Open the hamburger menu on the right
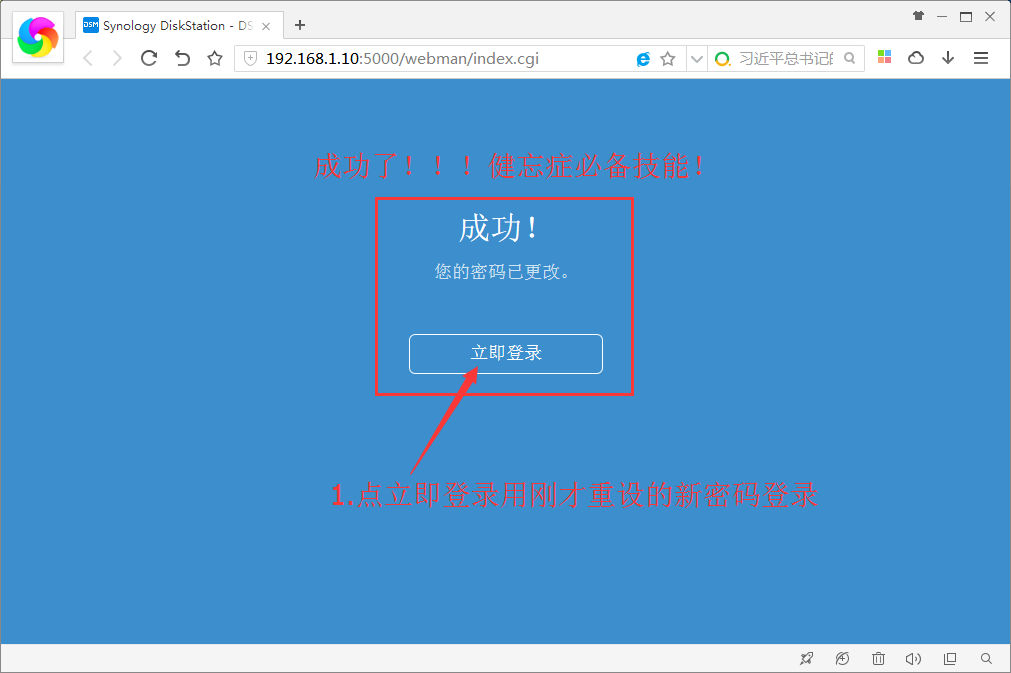Image resolution: width=1011 pixels, height=673 pixels. [981, 58]
